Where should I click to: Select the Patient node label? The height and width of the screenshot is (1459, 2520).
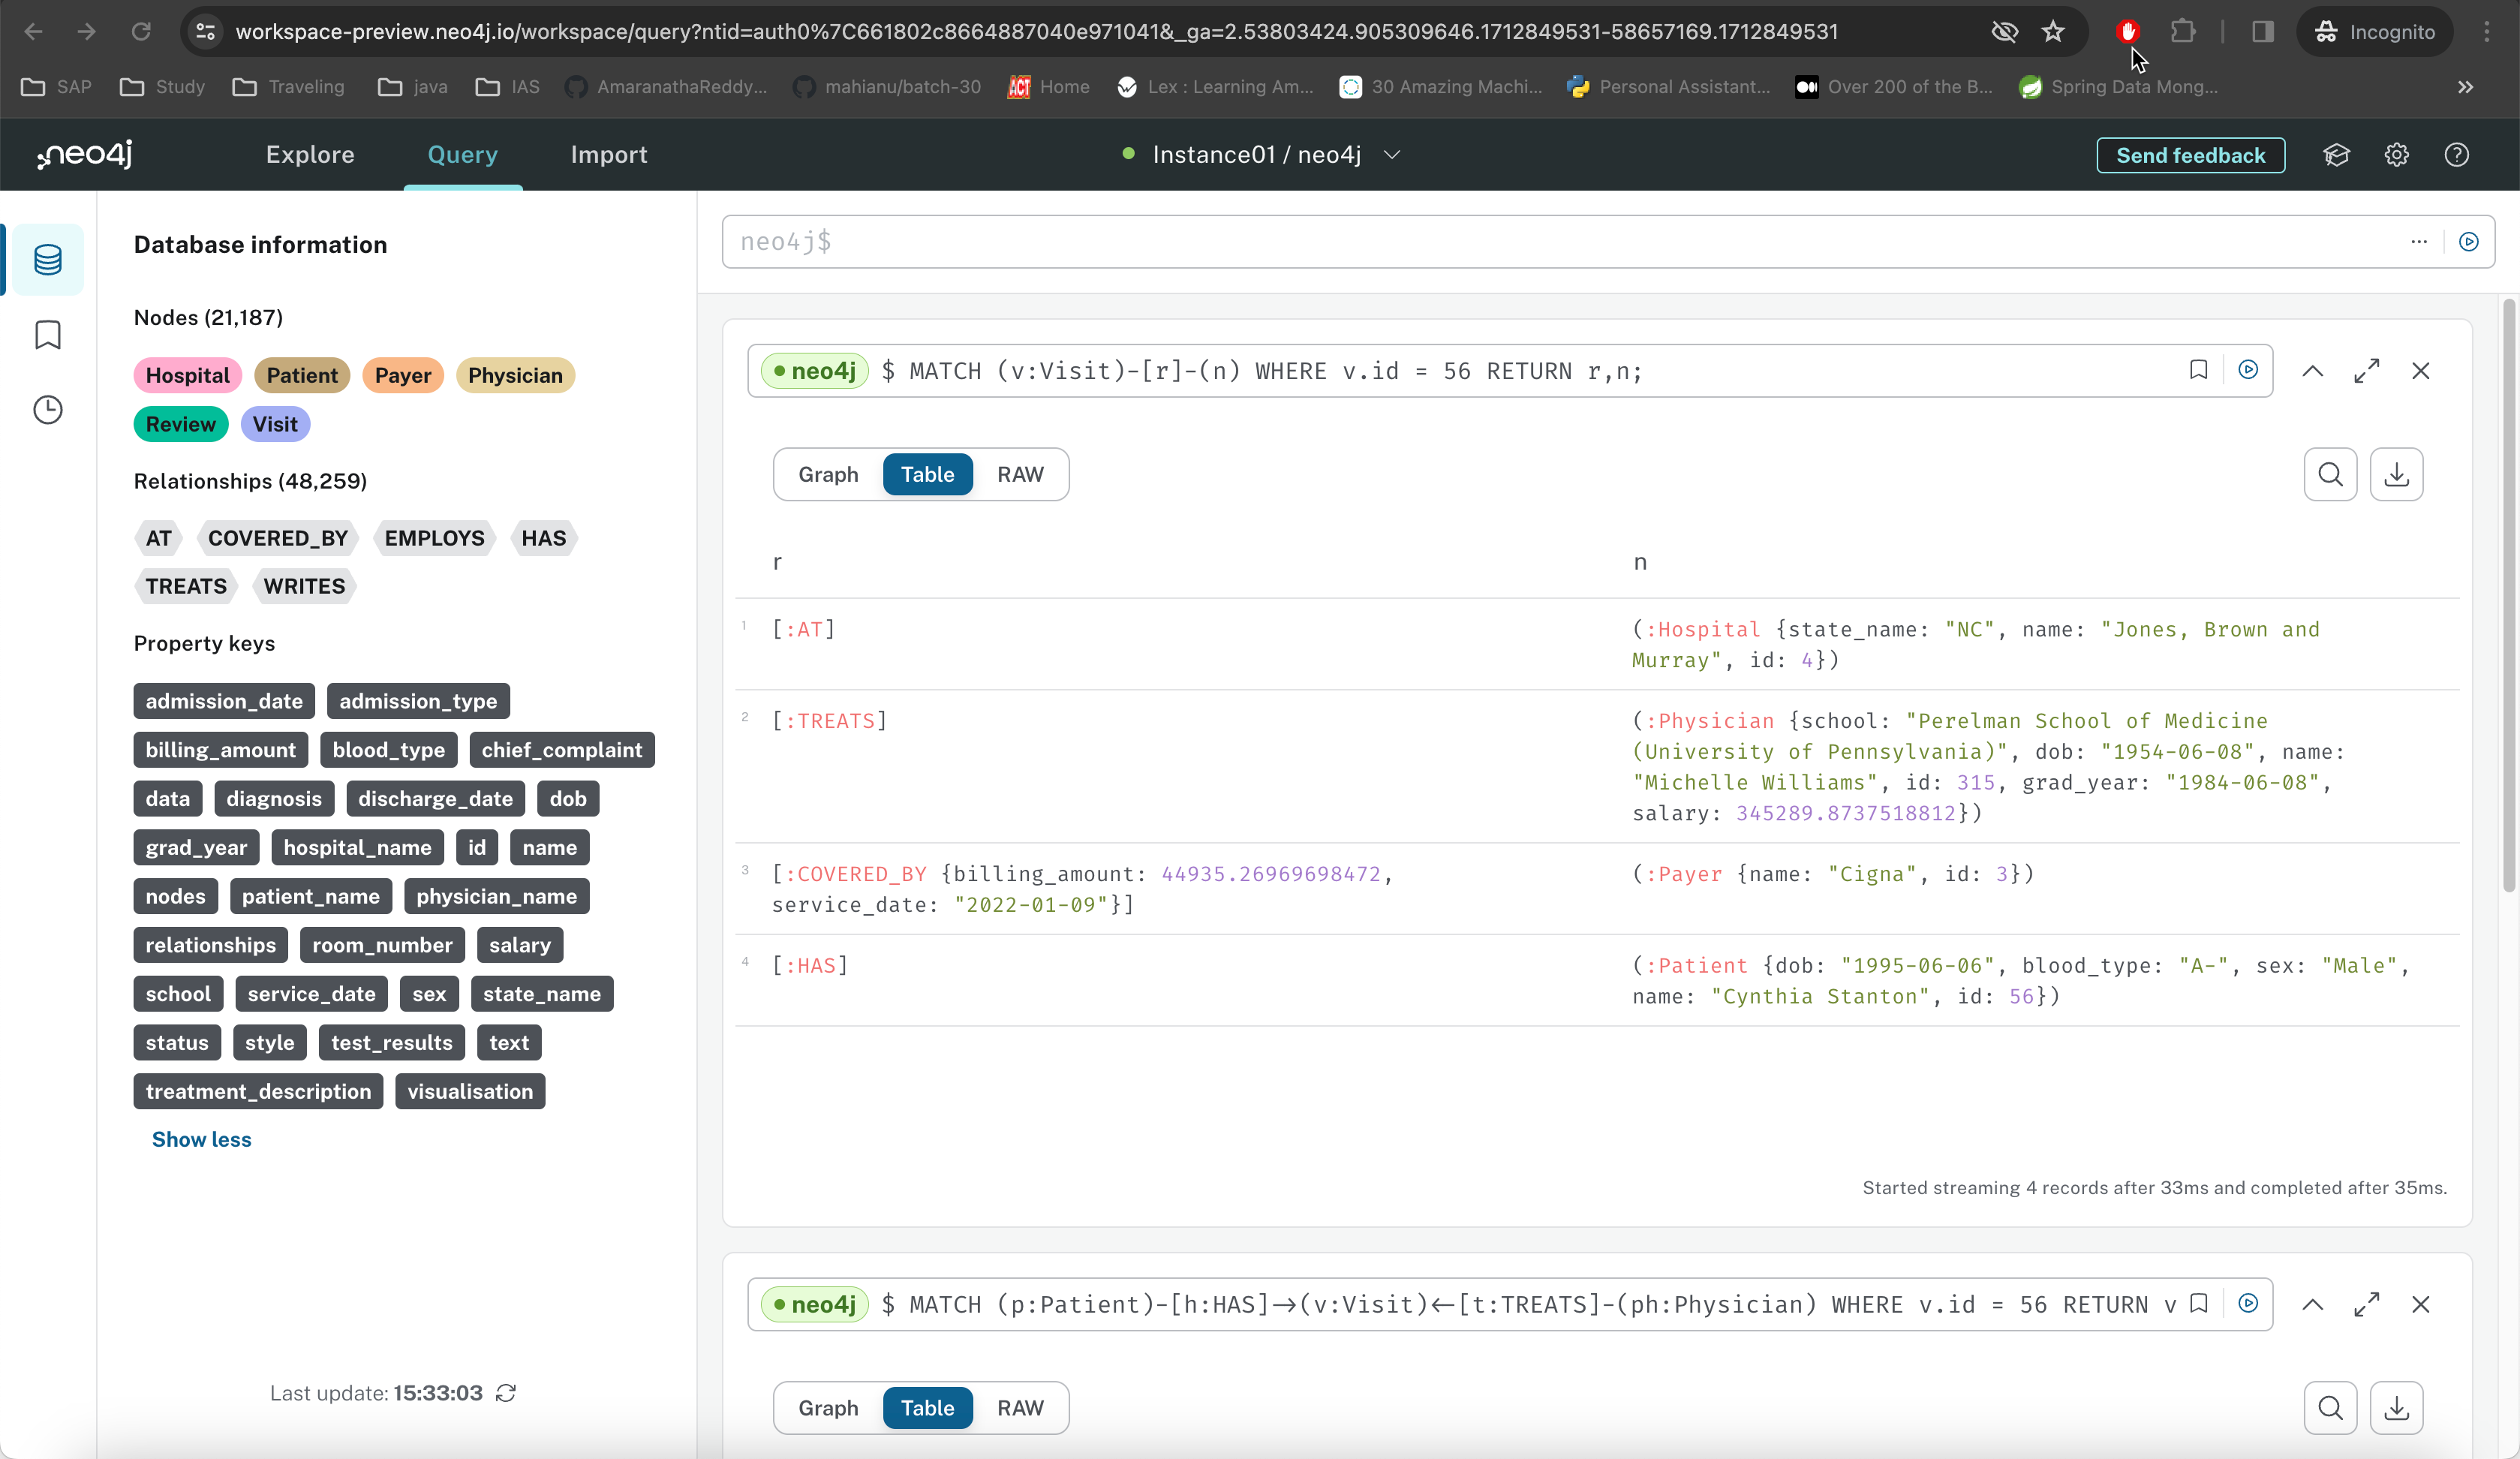302,375
